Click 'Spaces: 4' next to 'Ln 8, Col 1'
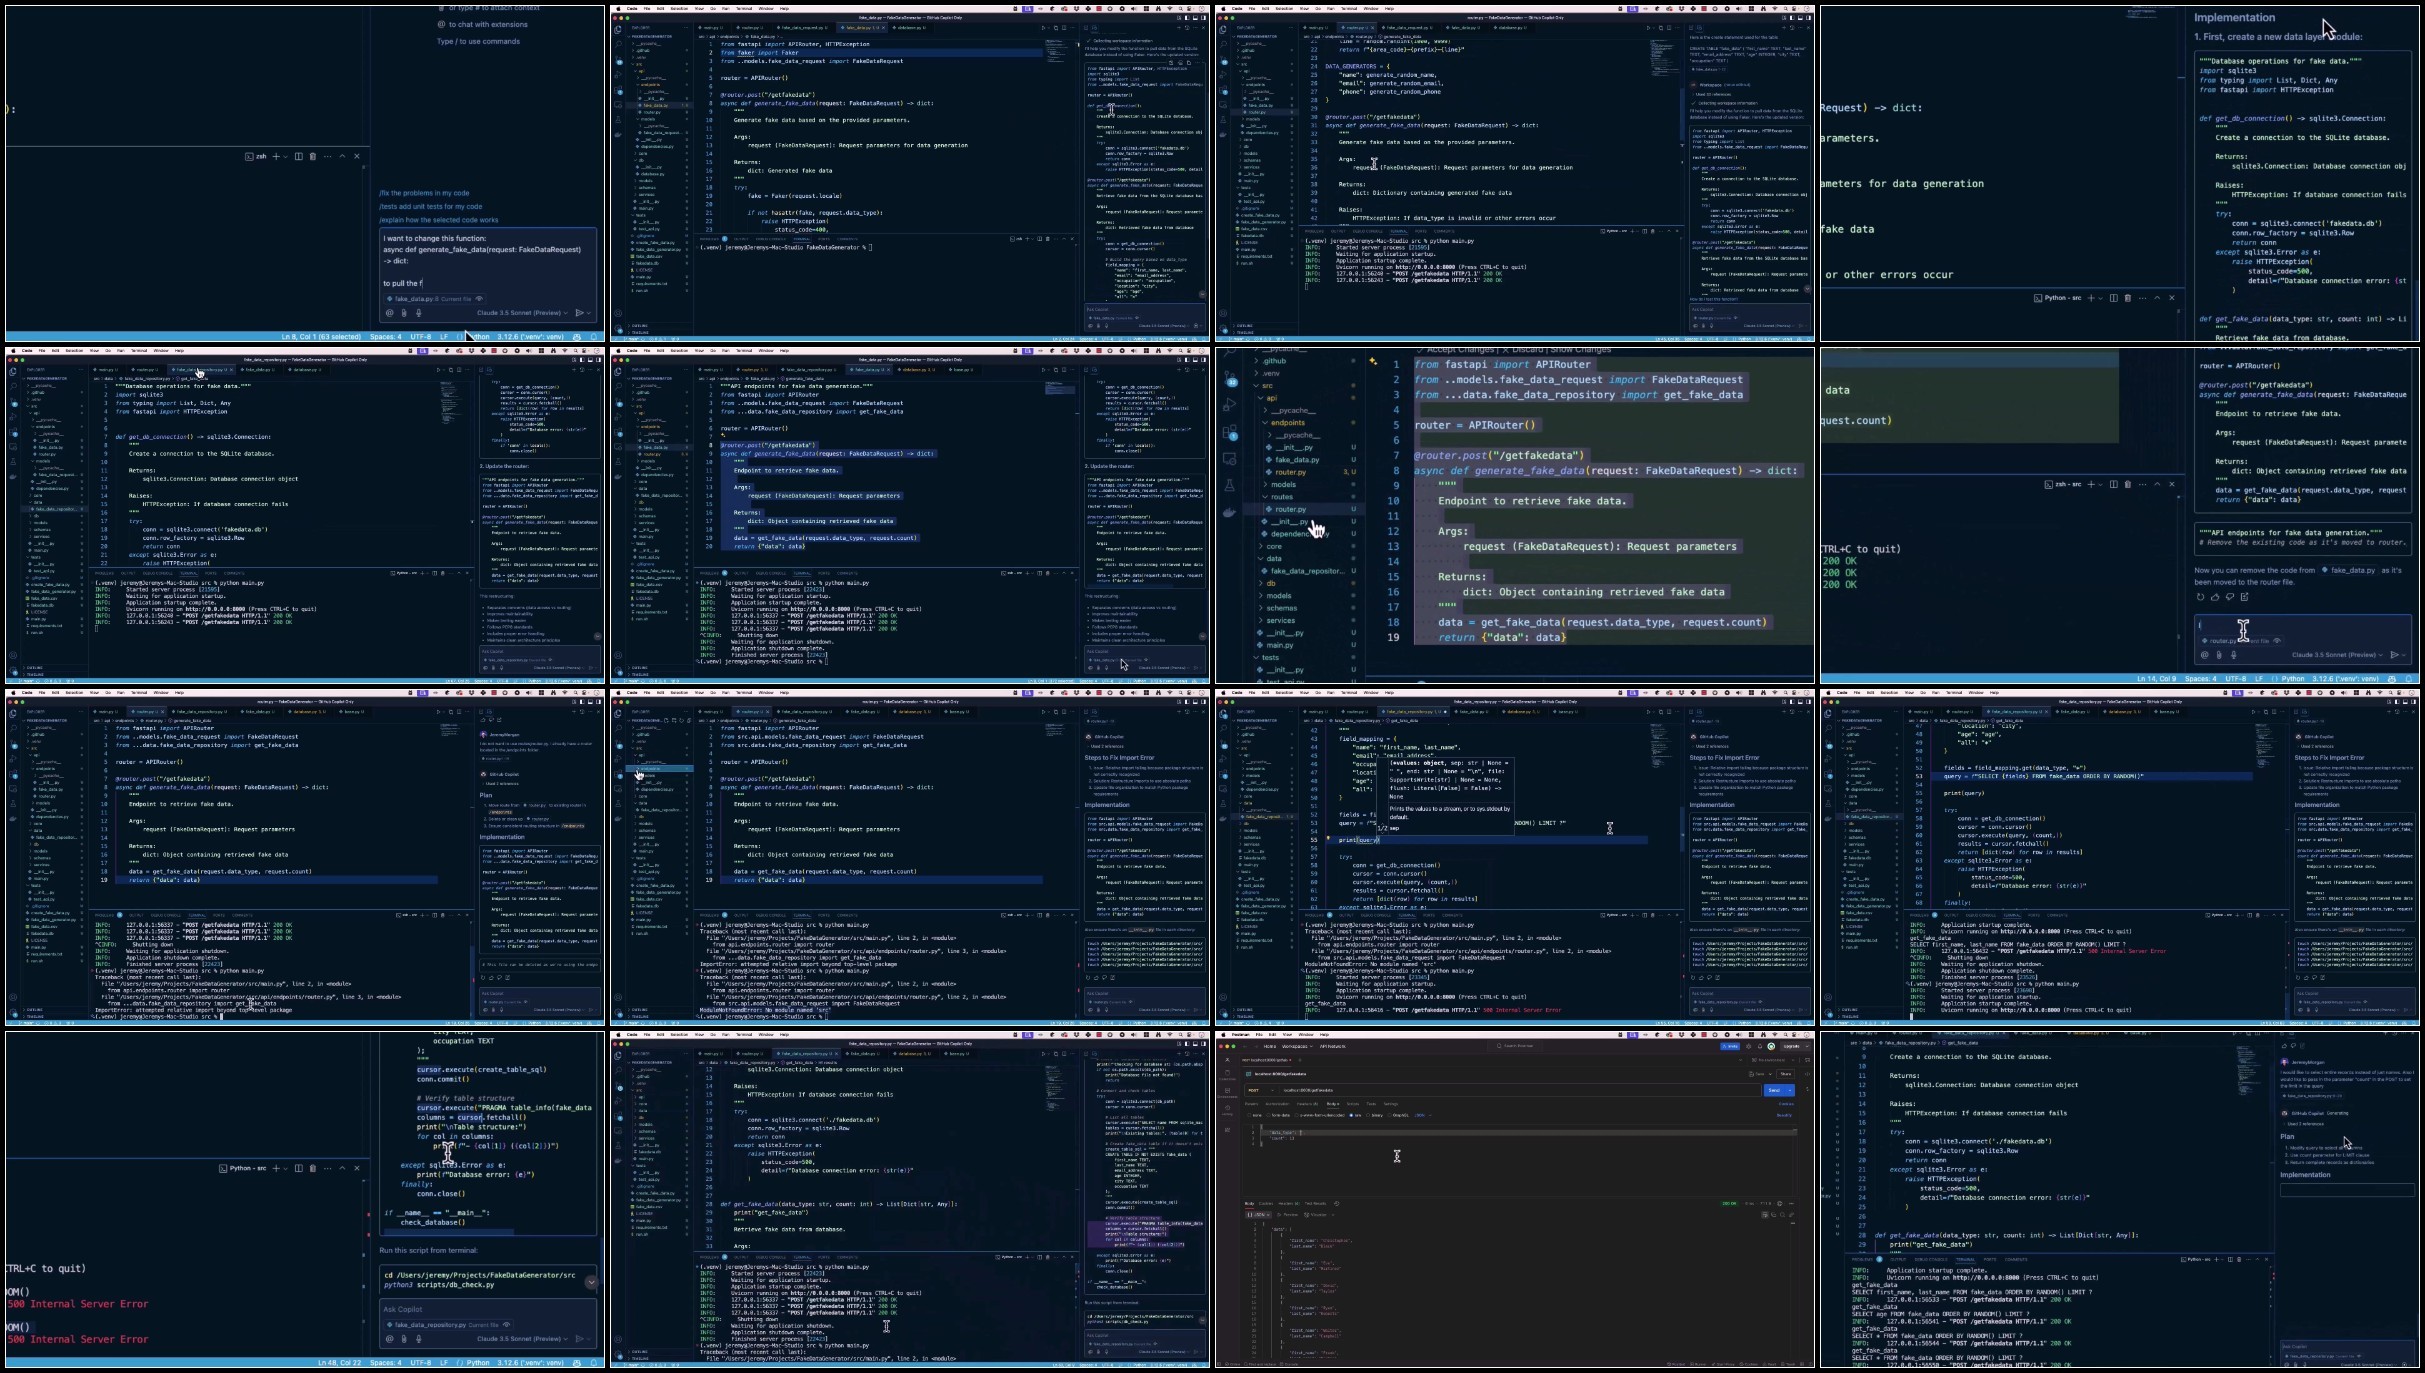This screenshot has height=1373, width=2425. coord(385,337)
